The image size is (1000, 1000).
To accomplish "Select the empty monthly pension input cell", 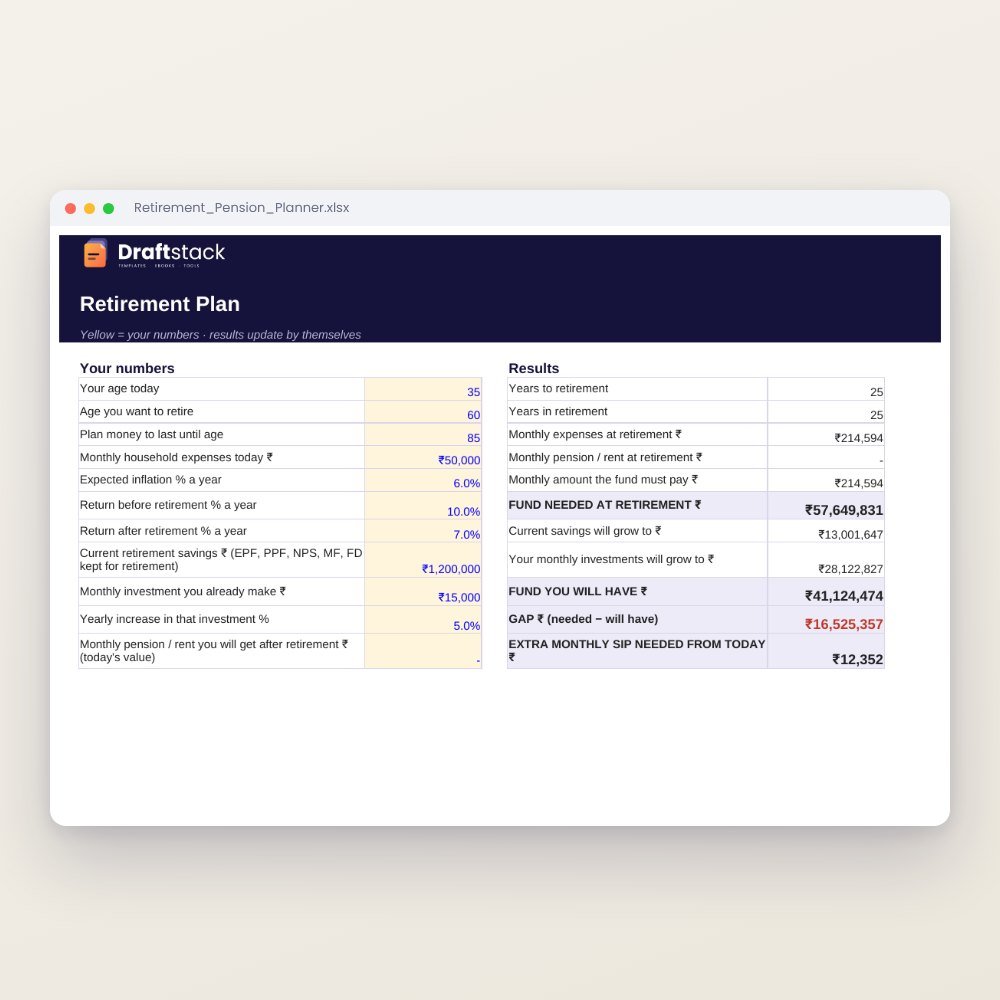I will pyautogui.click(x=423, y=651).
